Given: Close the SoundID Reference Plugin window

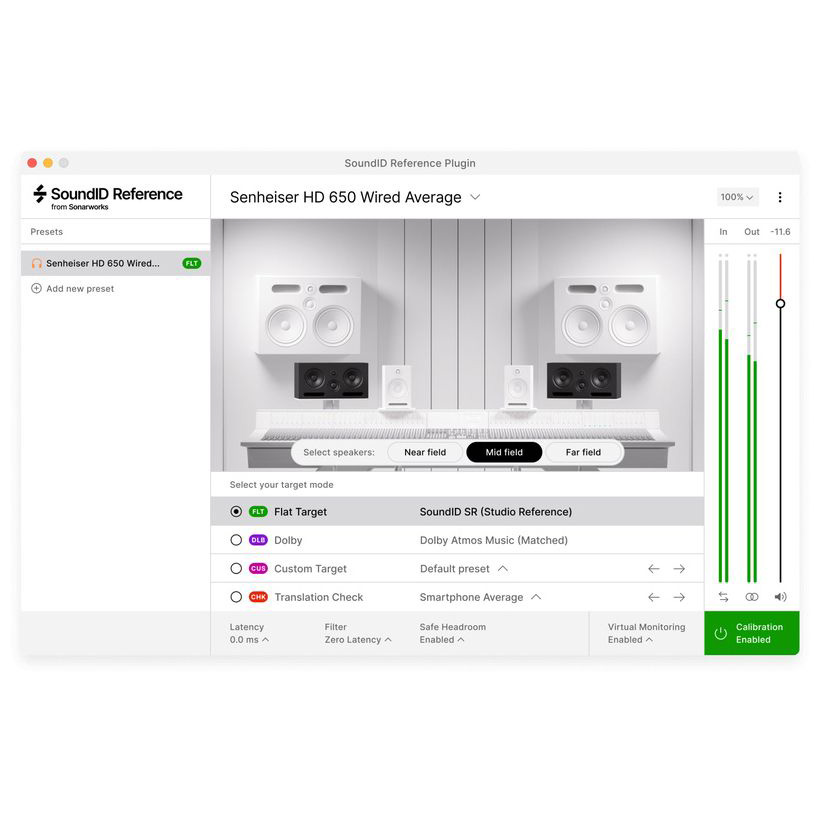Looking at the screenshot, I should (32, 163).
